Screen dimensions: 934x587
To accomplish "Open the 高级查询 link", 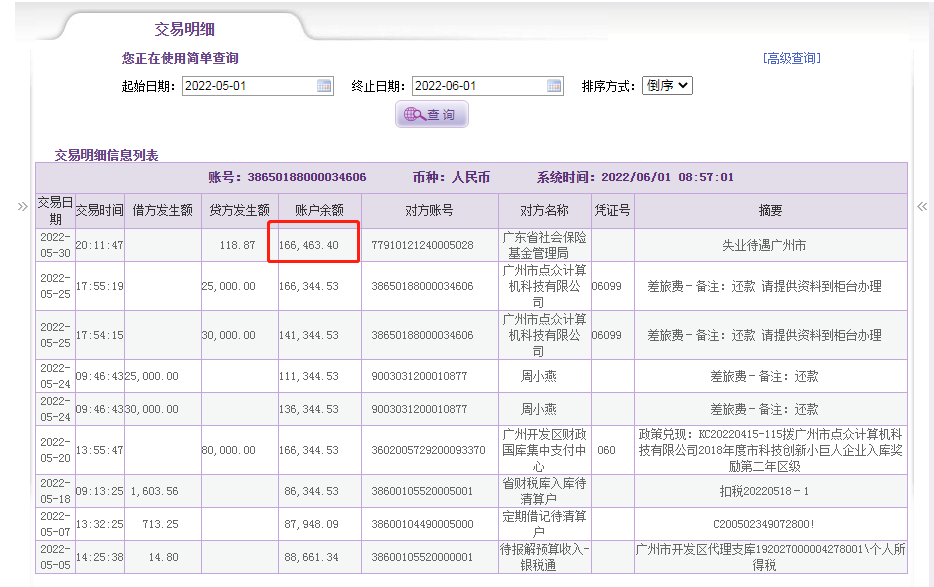I will 792,58.
